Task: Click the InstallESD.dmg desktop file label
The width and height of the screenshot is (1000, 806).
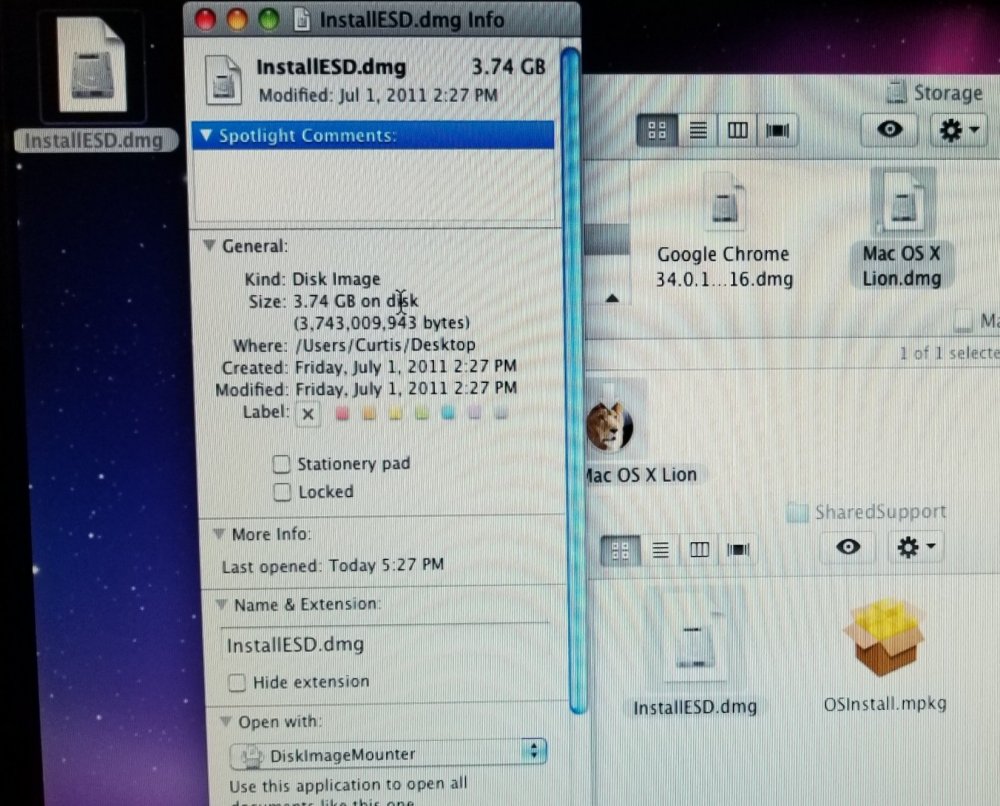Action: click(x=94, y=140)
